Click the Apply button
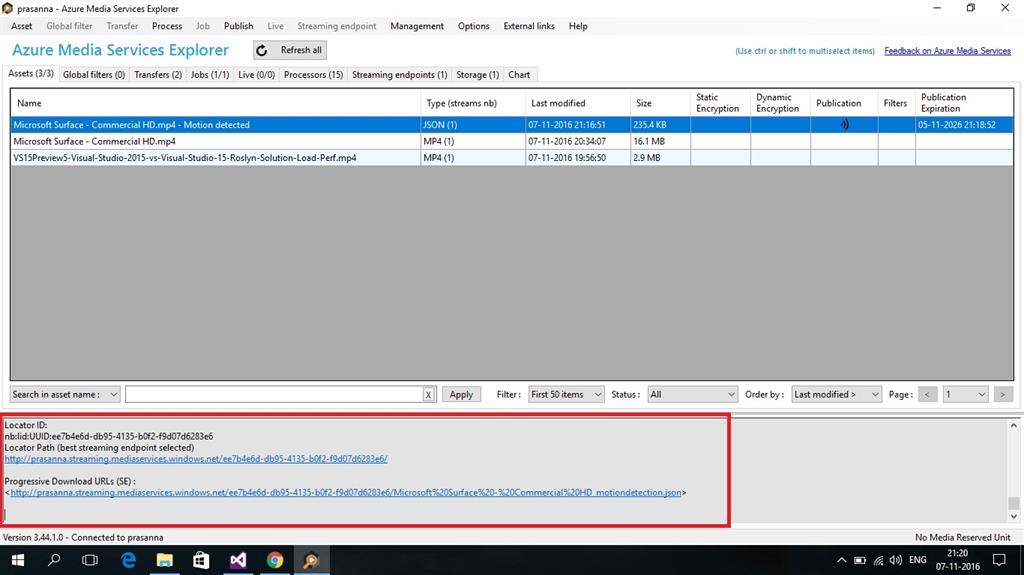 [x=461, y=395]
